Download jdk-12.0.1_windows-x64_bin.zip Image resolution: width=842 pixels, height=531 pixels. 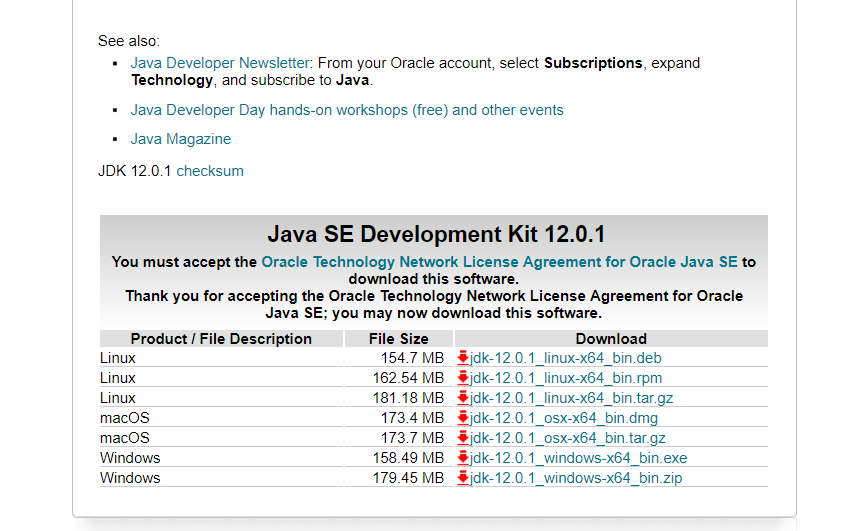pos(576,478)
